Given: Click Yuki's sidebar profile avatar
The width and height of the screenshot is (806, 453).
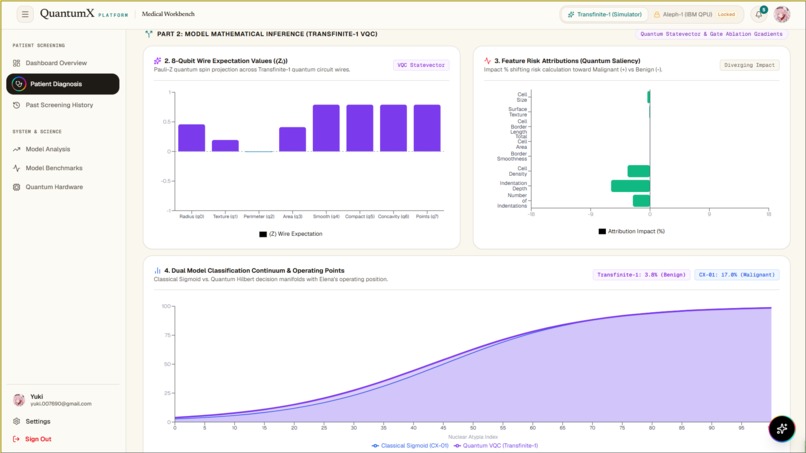Looking at the screenshot, I should (19, 400).
